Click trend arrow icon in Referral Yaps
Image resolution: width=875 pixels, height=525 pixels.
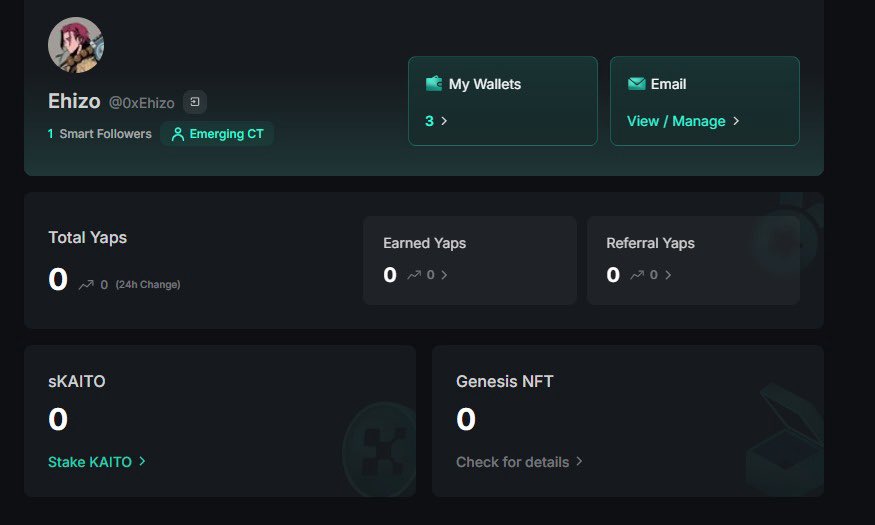click(637, 274)
